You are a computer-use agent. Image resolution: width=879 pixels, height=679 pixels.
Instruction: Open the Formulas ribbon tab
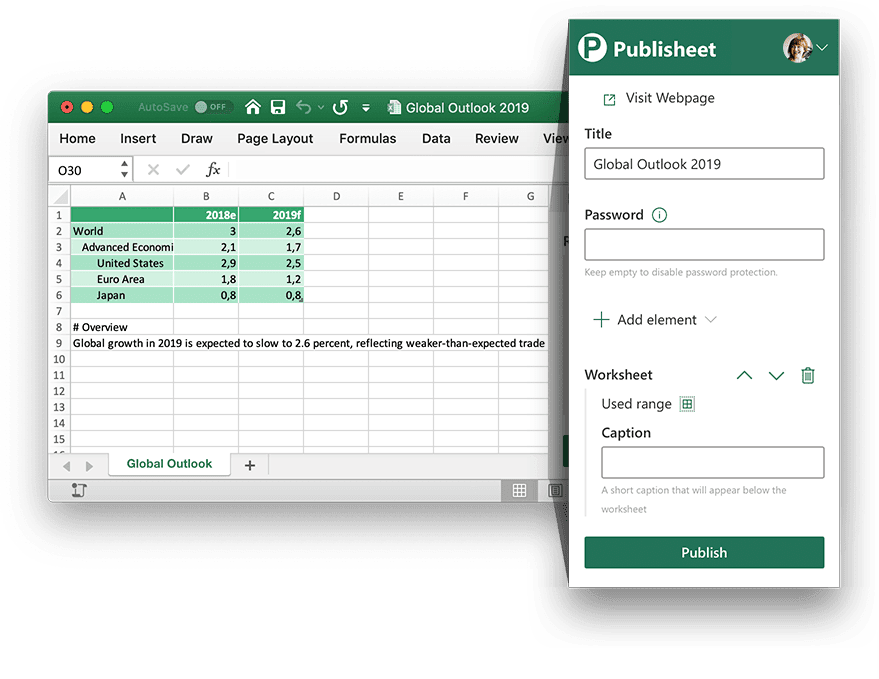pyautogui.click(x=368, y=138)
